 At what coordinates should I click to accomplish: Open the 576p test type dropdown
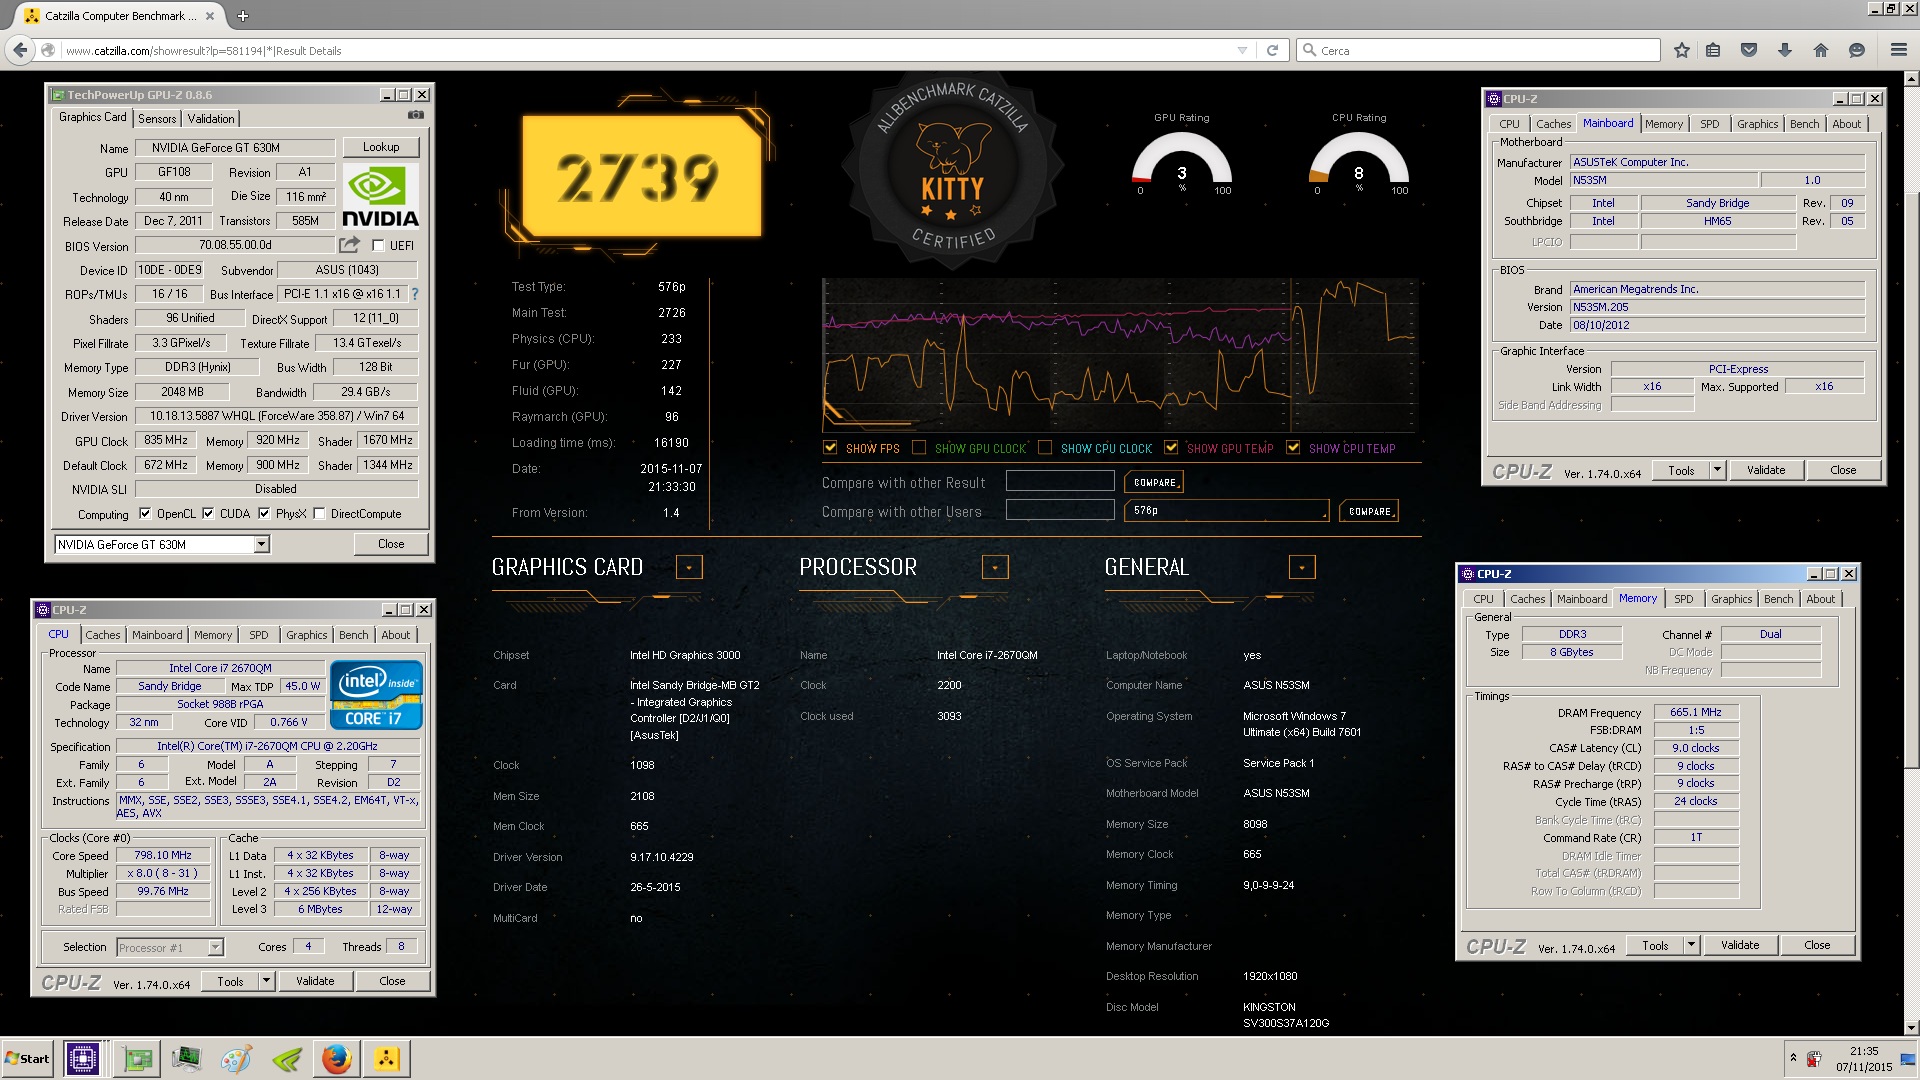(1227, 511)
